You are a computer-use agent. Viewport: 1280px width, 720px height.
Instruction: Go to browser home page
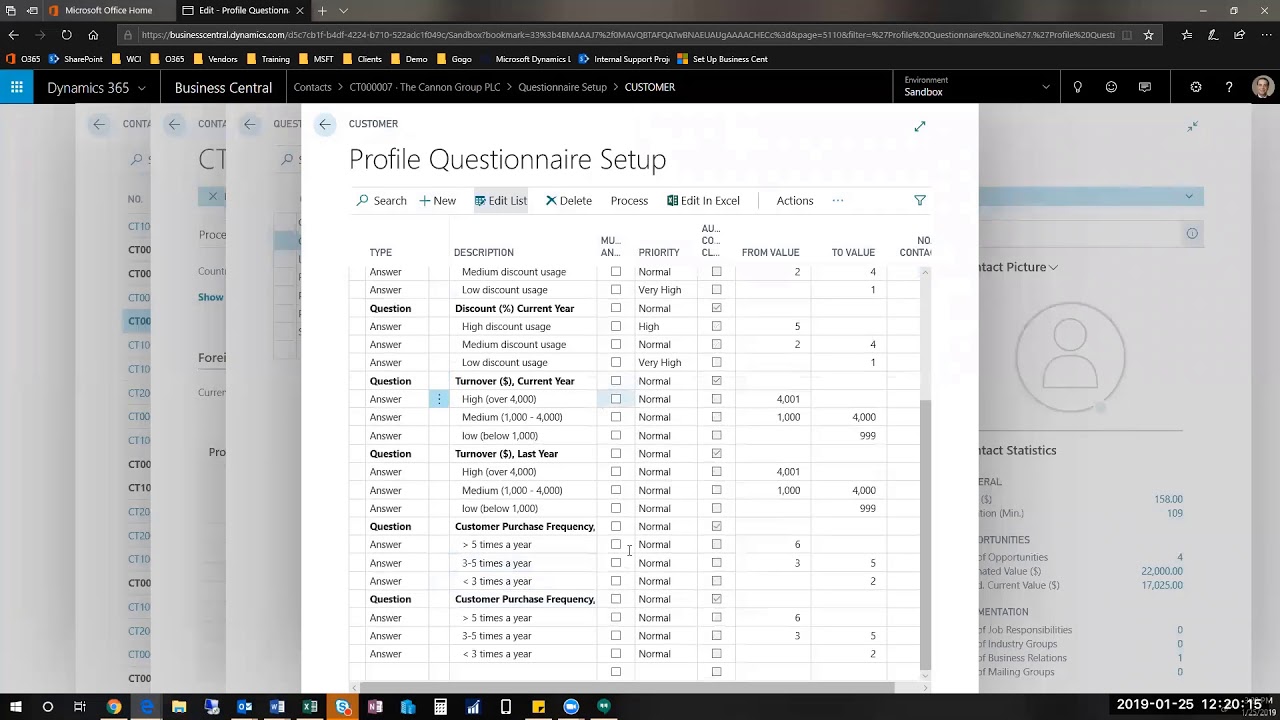point(93,34)
